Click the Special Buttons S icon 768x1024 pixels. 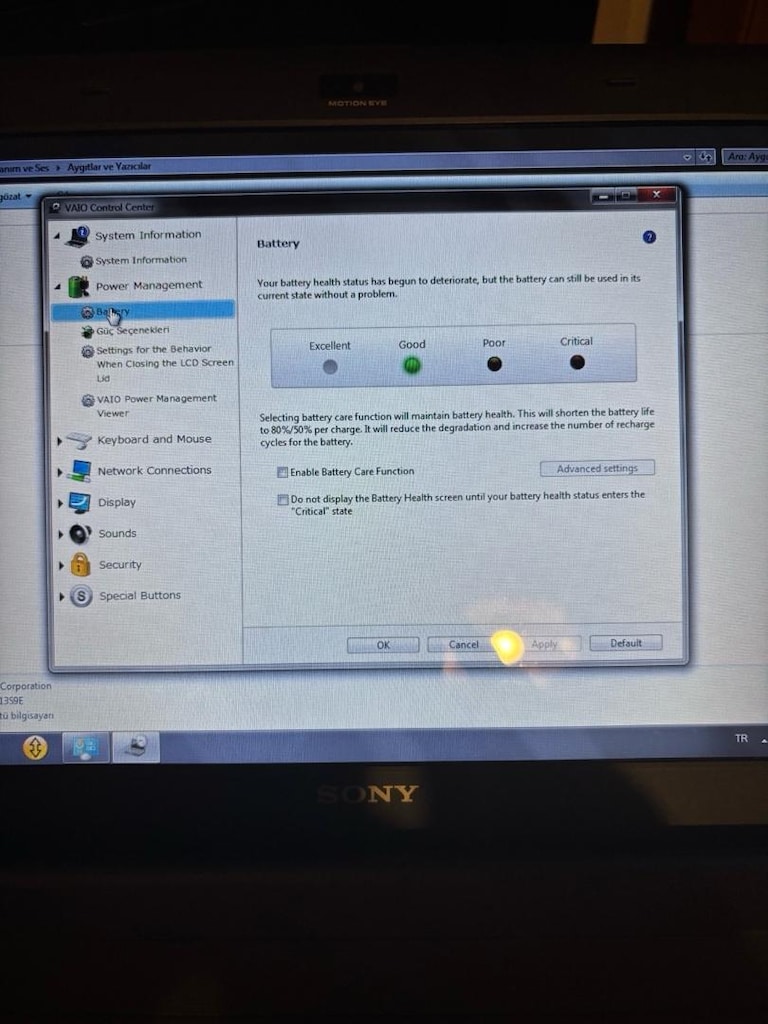click(x=81, y=596)
